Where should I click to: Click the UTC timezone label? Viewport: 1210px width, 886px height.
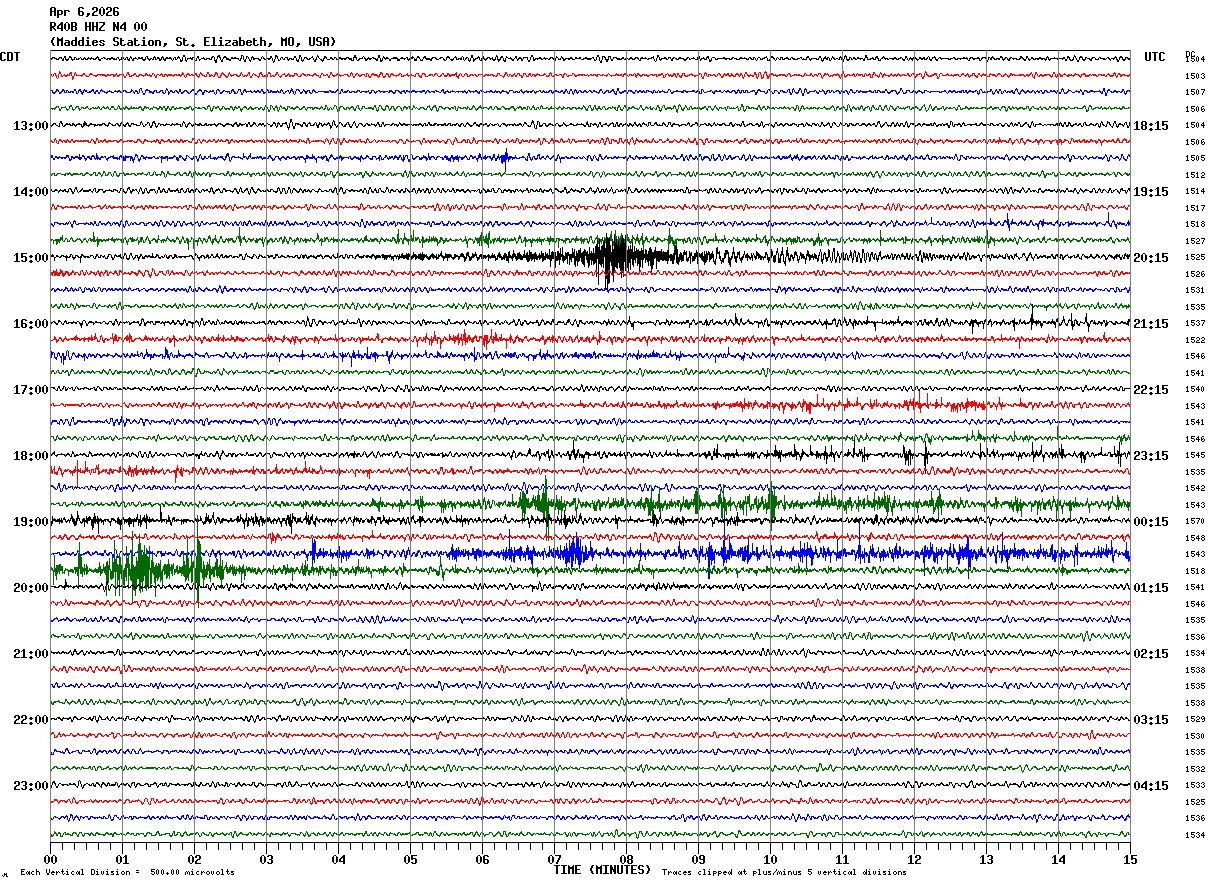(1155, 57)
